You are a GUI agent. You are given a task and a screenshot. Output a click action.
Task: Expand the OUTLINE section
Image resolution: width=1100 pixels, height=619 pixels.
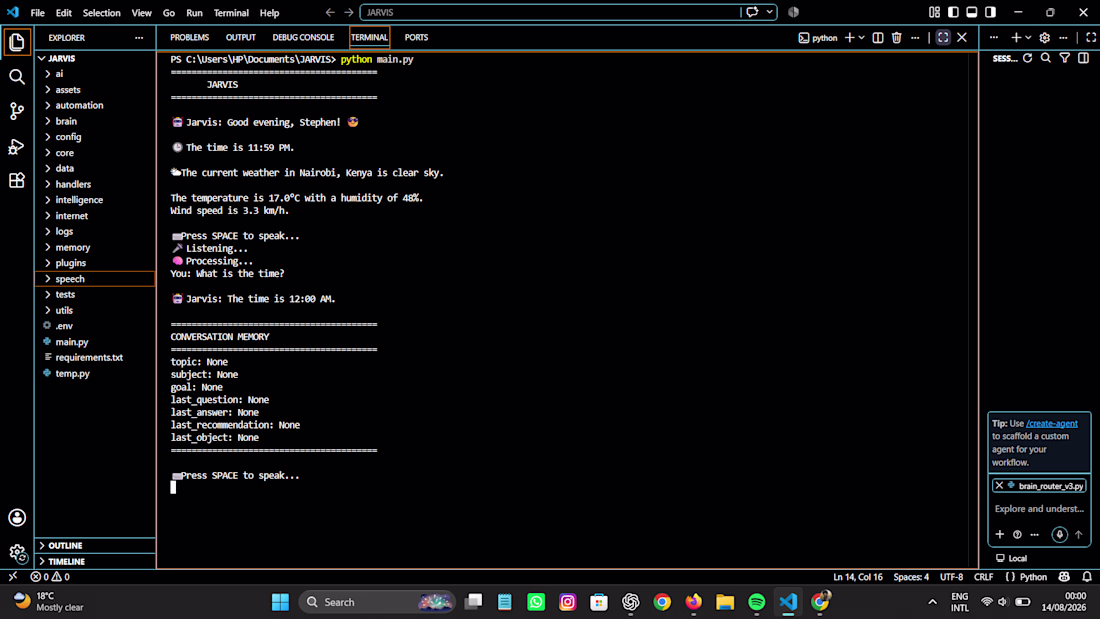pyautogui.click(x=95, y=545)
